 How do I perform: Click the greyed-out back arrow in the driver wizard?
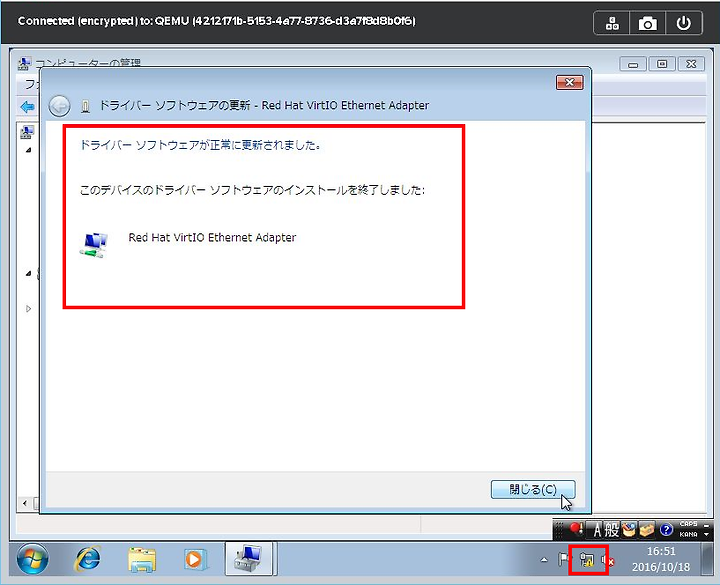point(60,106)
